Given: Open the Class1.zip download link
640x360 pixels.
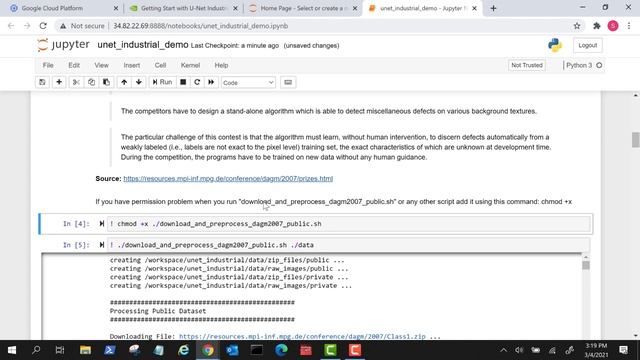Looking at the screenshot, I should [302, 336].
